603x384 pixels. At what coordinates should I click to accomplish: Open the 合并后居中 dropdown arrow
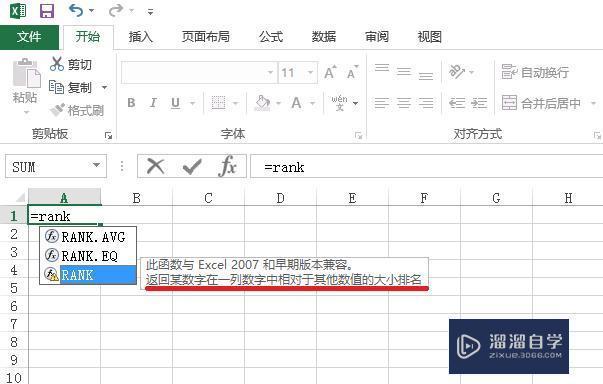593,103
